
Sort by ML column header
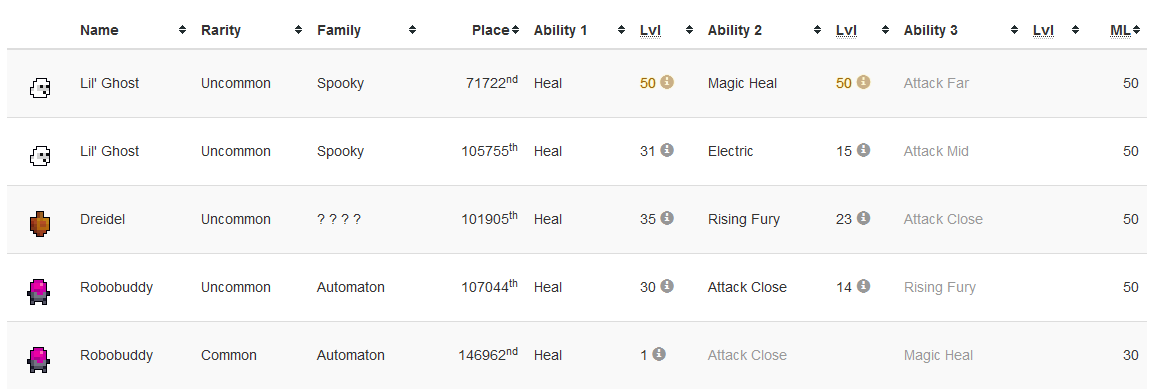click(1121, 30)
